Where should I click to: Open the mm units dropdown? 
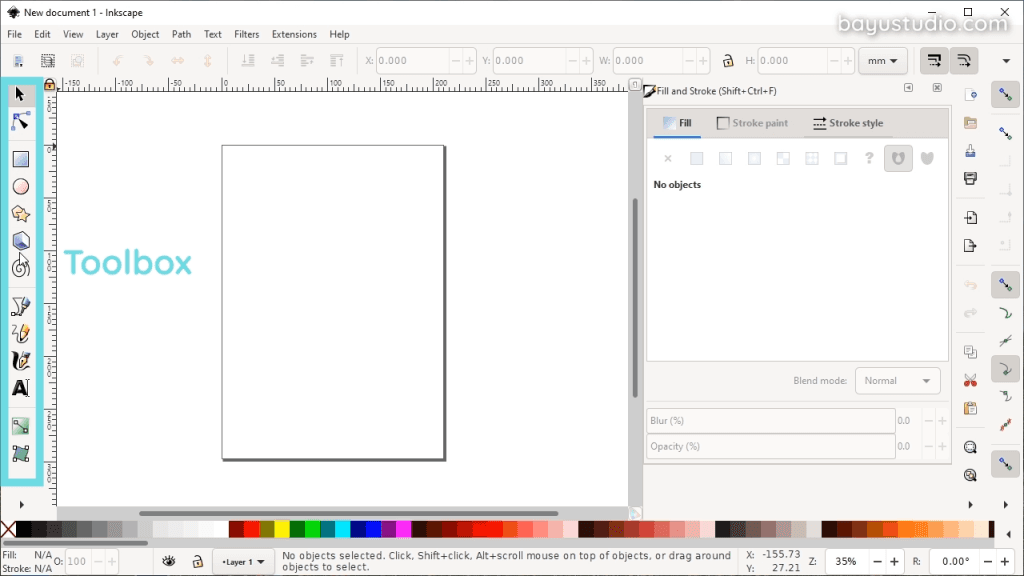(x=882, y=61)
